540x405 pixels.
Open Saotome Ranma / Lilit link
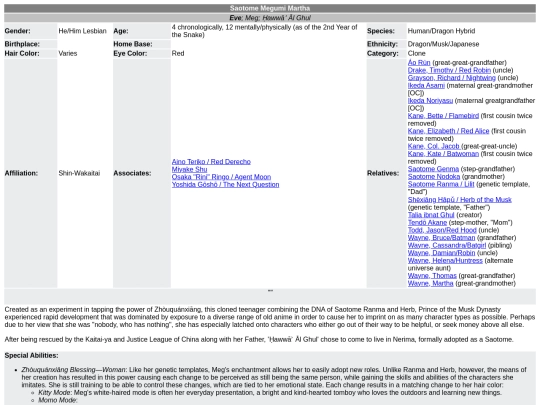click(x=441, y=184)
